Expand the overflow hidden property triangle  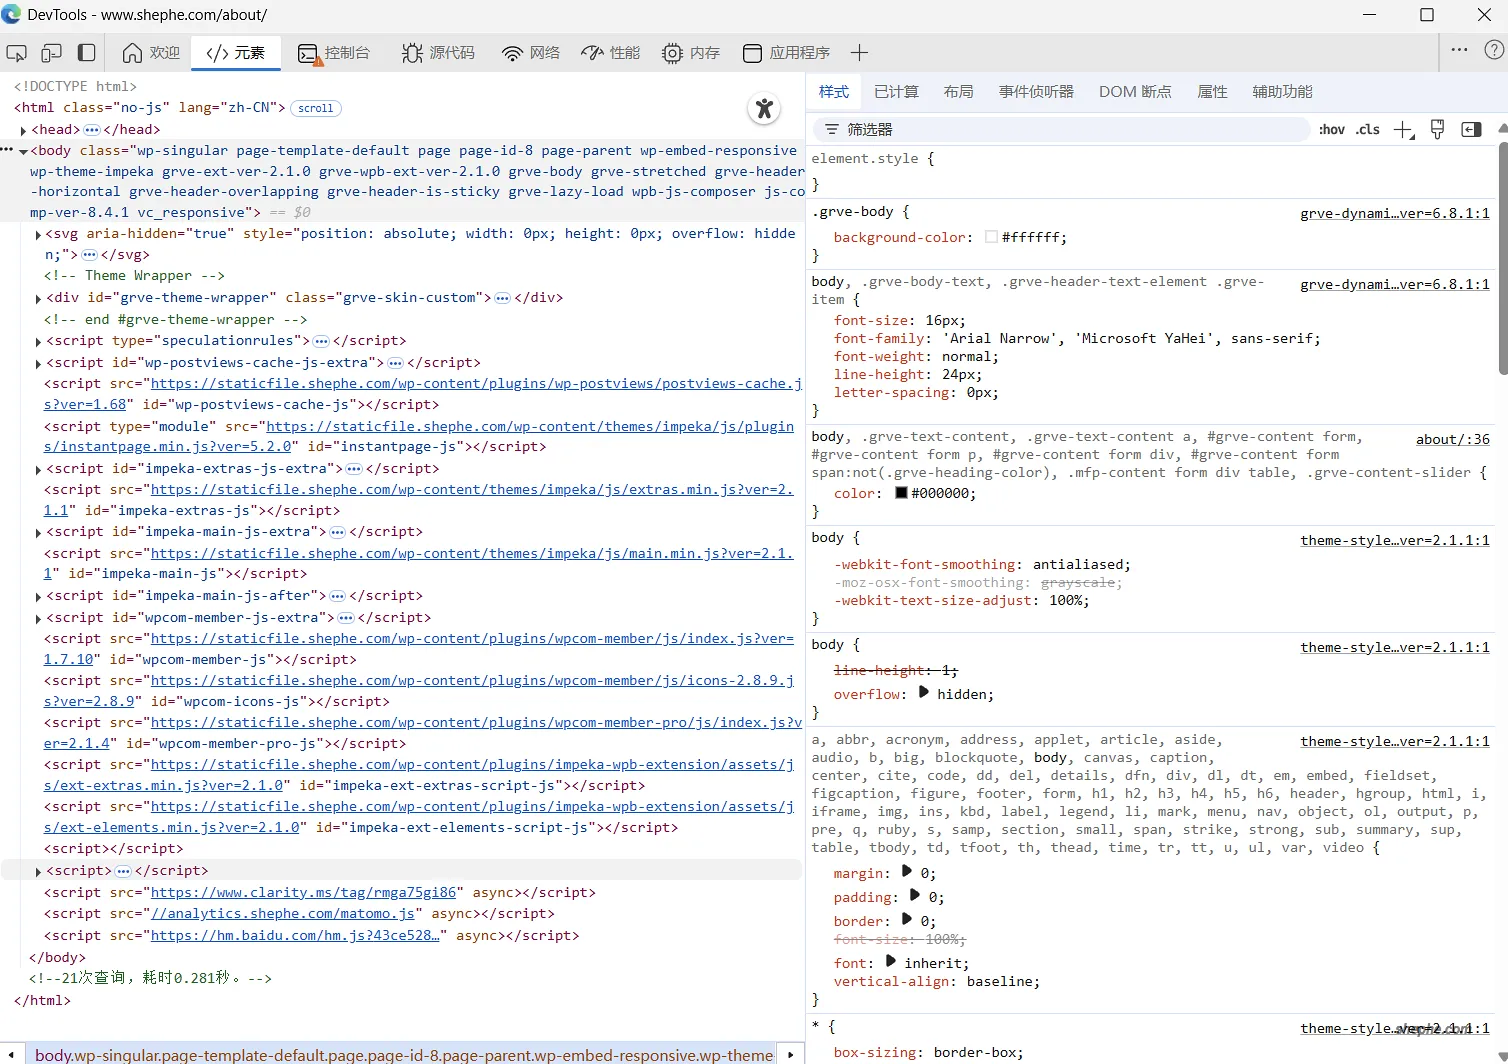(923, 692)
